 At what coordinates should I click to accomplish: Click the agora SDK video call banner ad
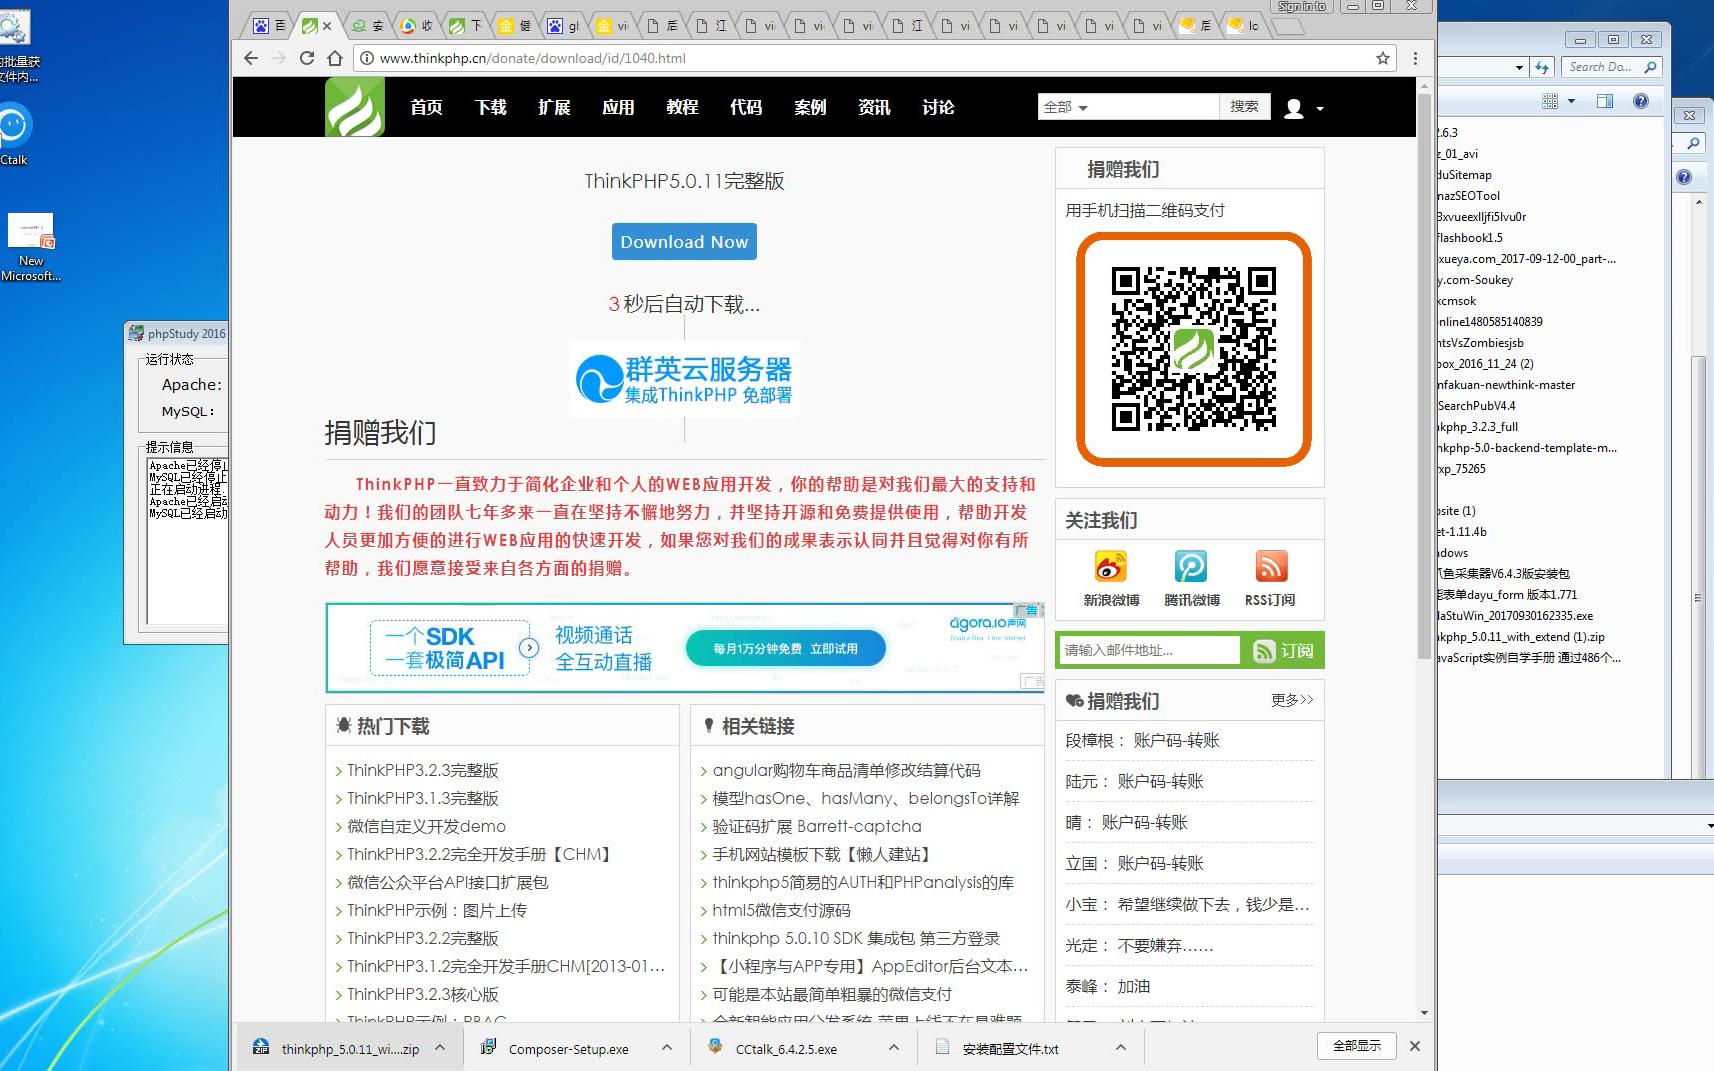[x=685, y=647]
